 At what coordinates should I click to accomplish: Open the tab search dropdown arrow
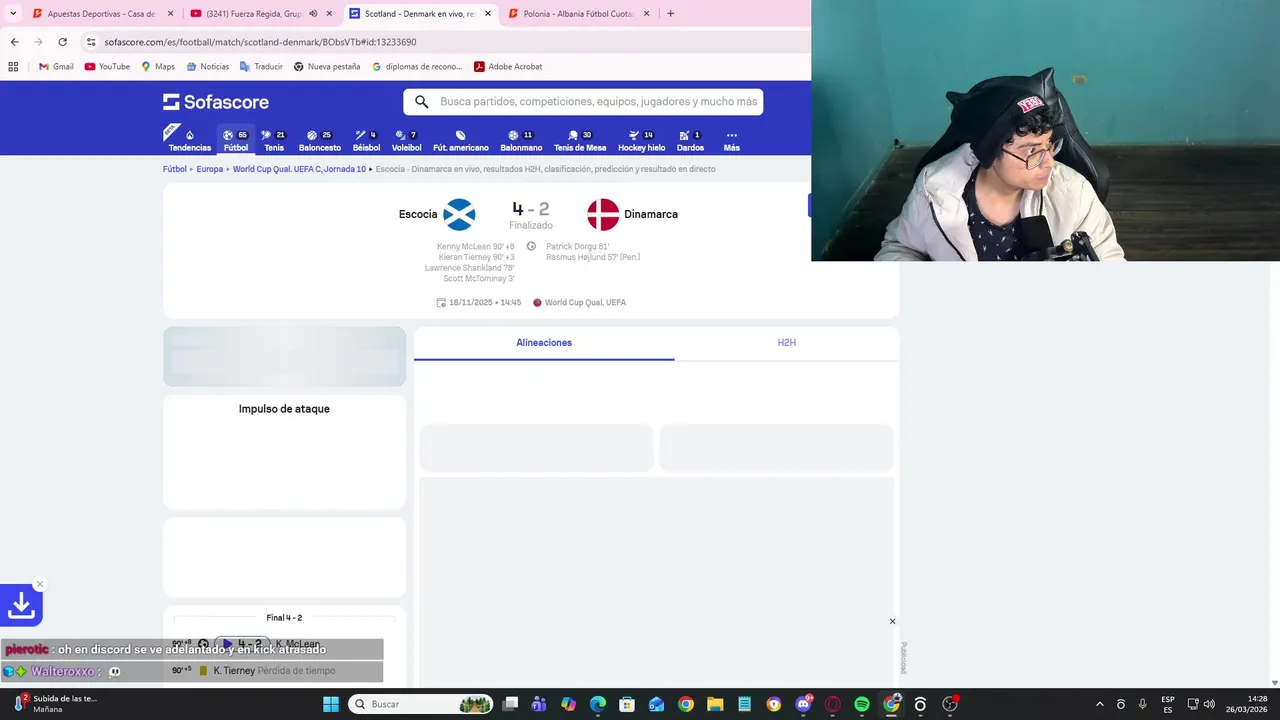click(x=13, y=14)
